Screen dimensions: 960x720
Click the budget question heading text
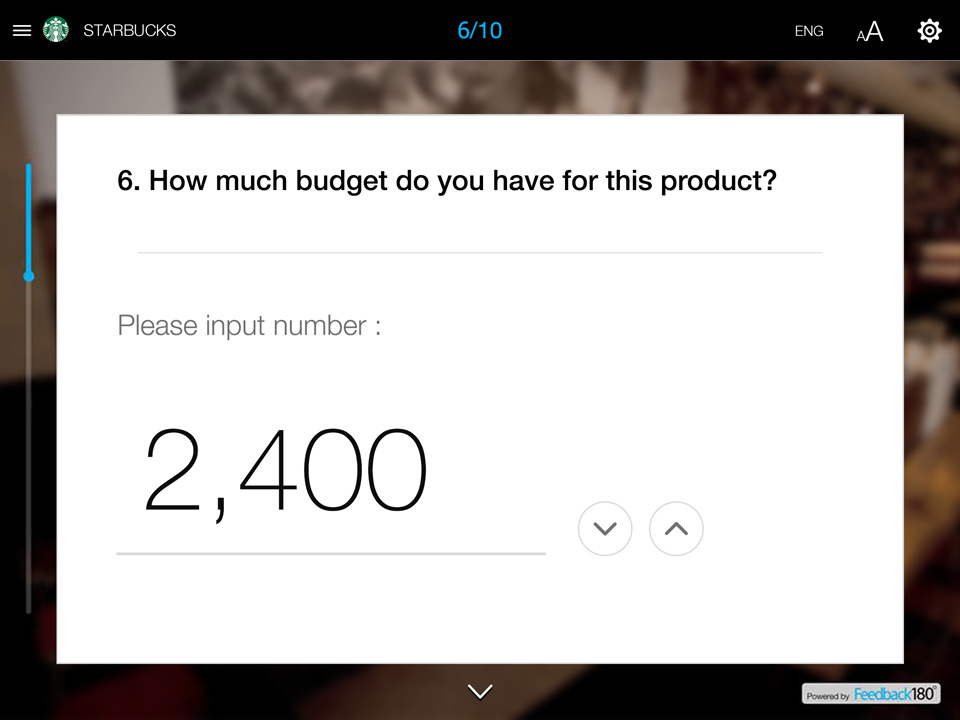click(x=448, y=181)
